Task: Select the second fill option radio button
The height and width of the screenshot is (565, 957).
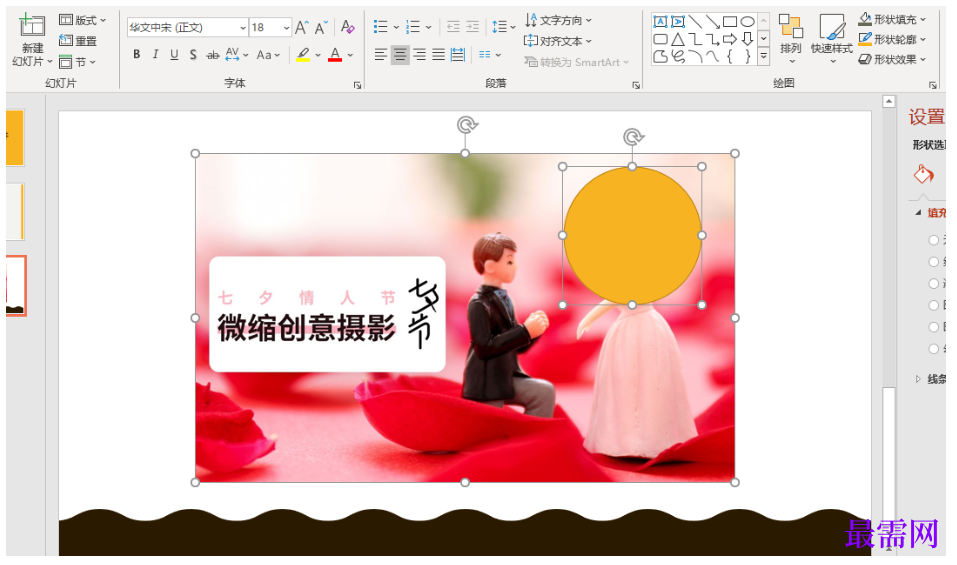Action: [x=934, y=262]
